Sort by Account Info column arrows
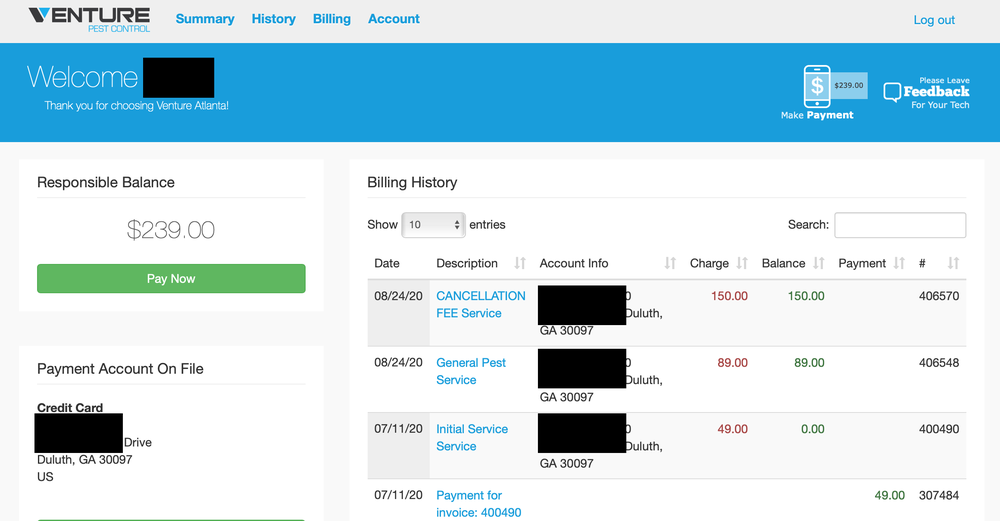 [x=670, y=263]
